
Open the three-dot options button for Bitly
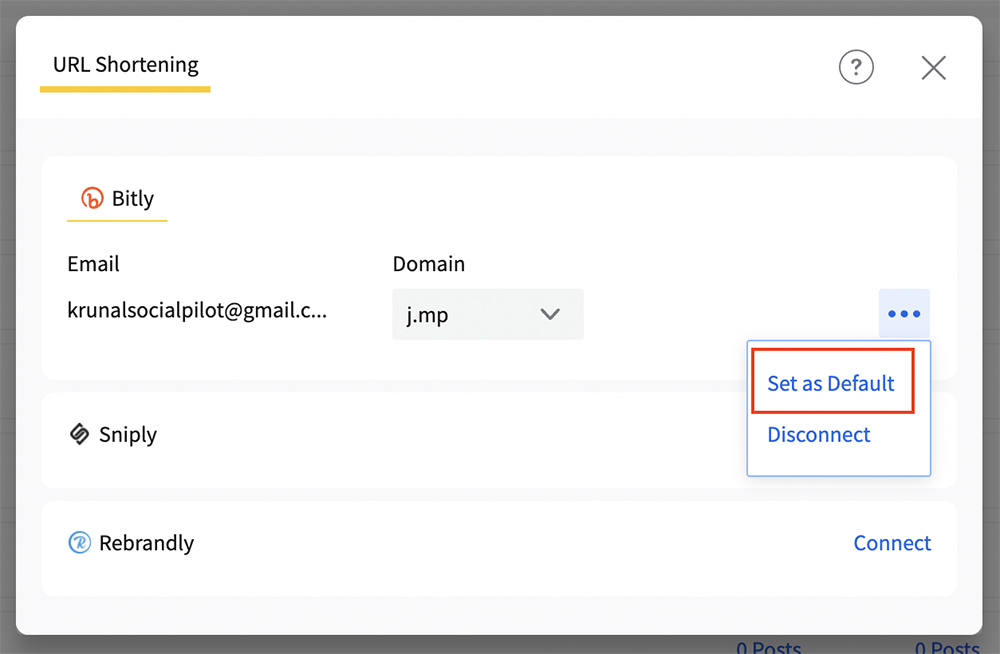coord(904,313)
